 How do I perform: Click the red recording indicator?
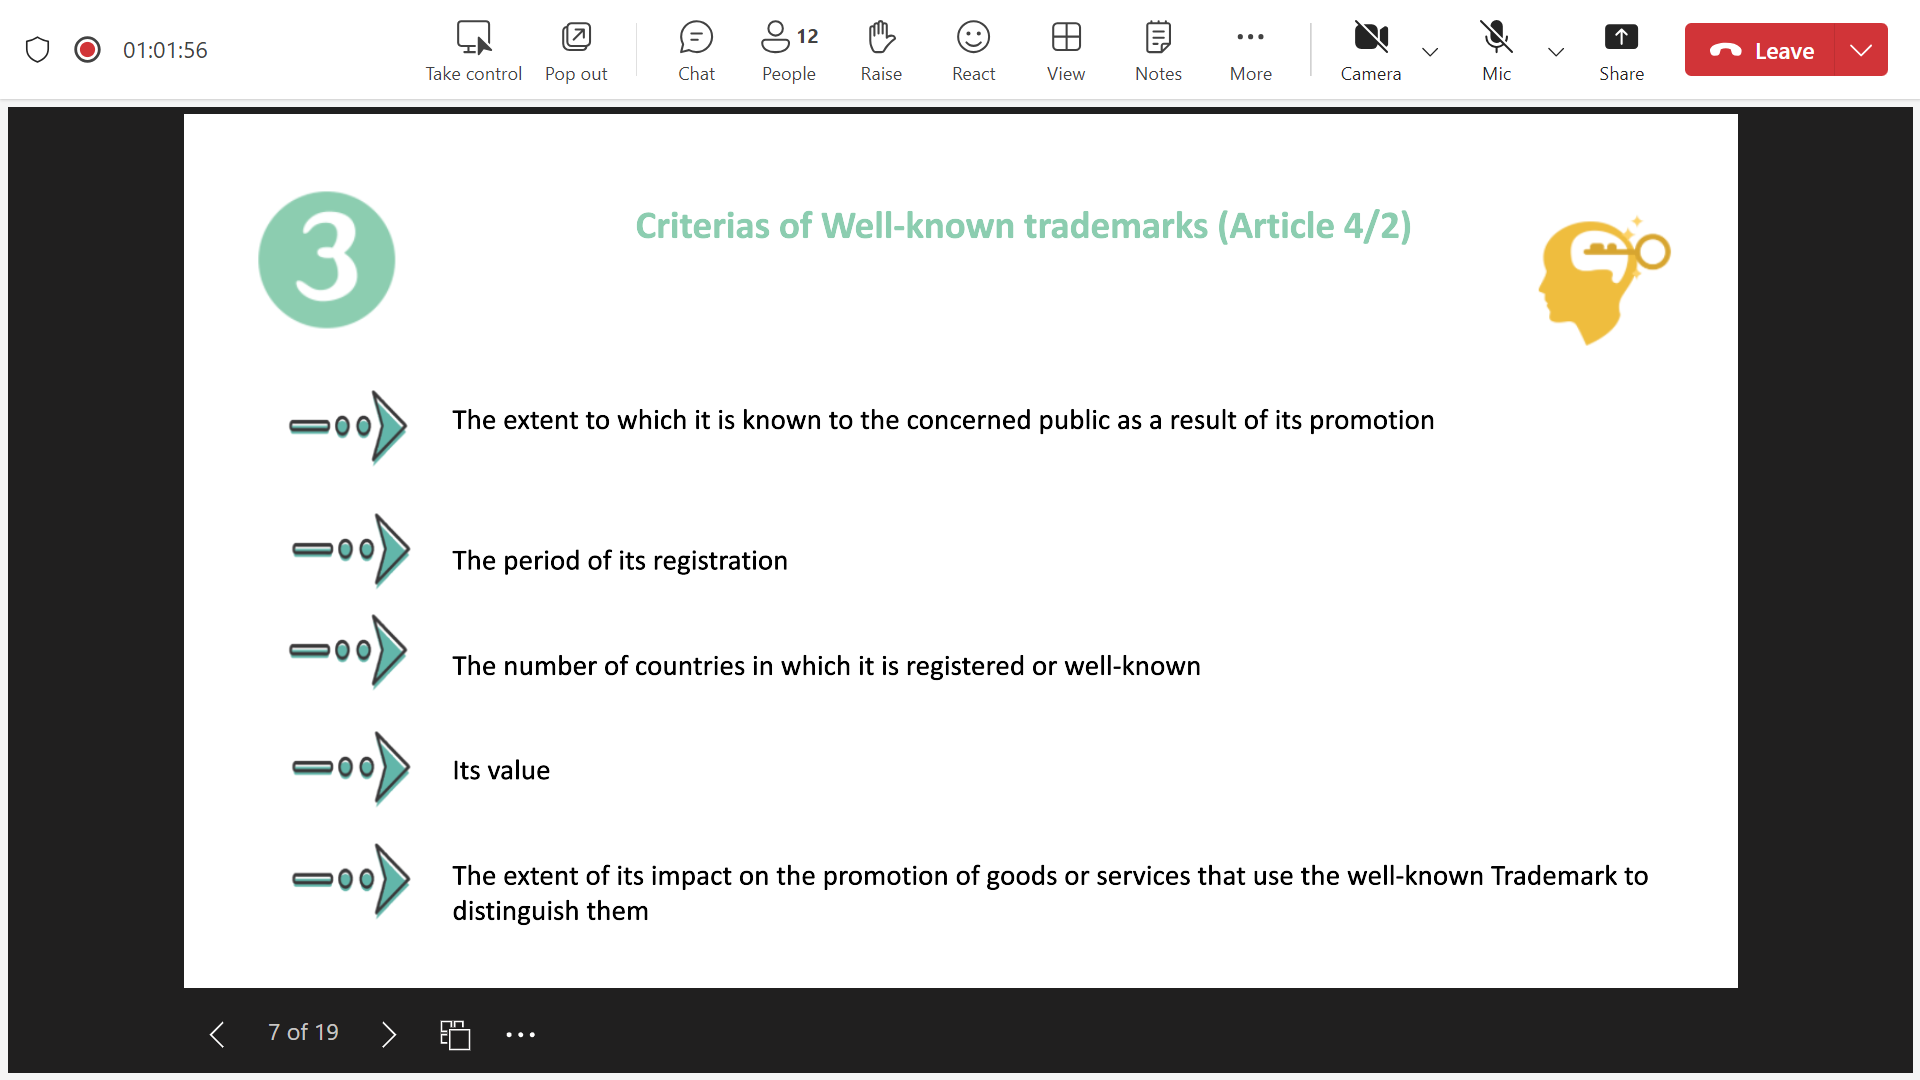(x=88, y=50)
